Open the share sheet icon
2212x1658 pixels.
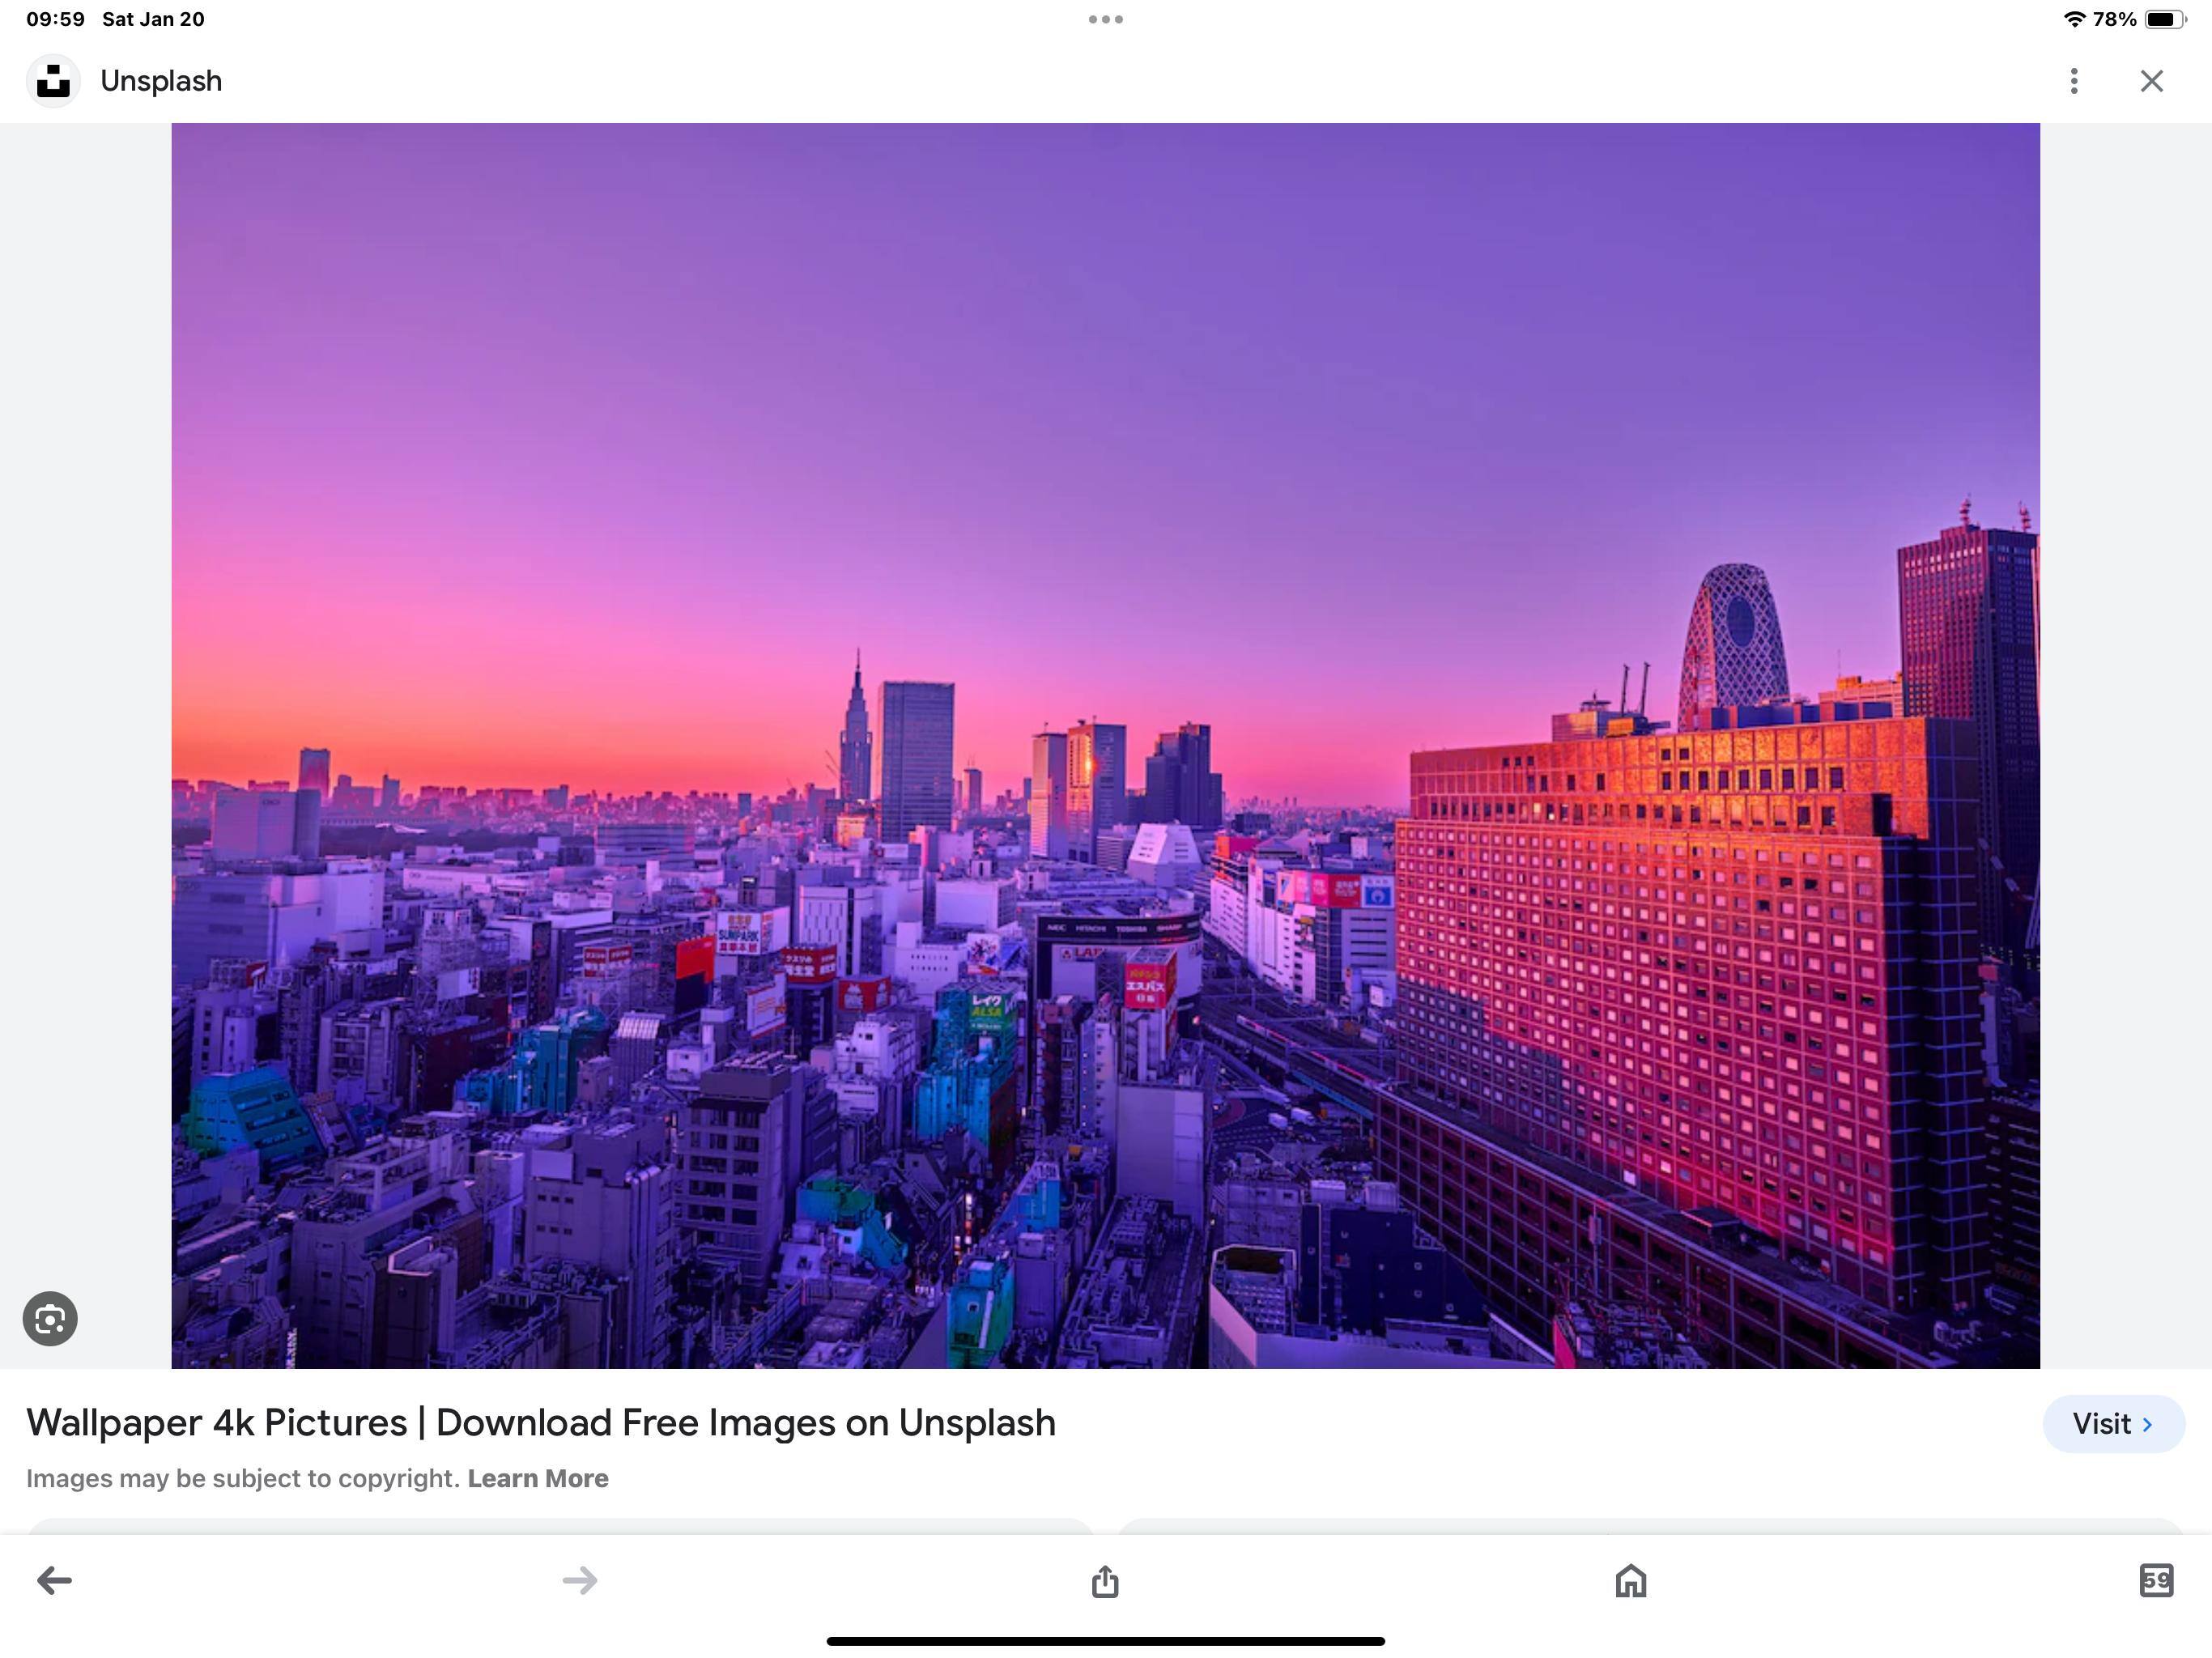point(1105,1581)
